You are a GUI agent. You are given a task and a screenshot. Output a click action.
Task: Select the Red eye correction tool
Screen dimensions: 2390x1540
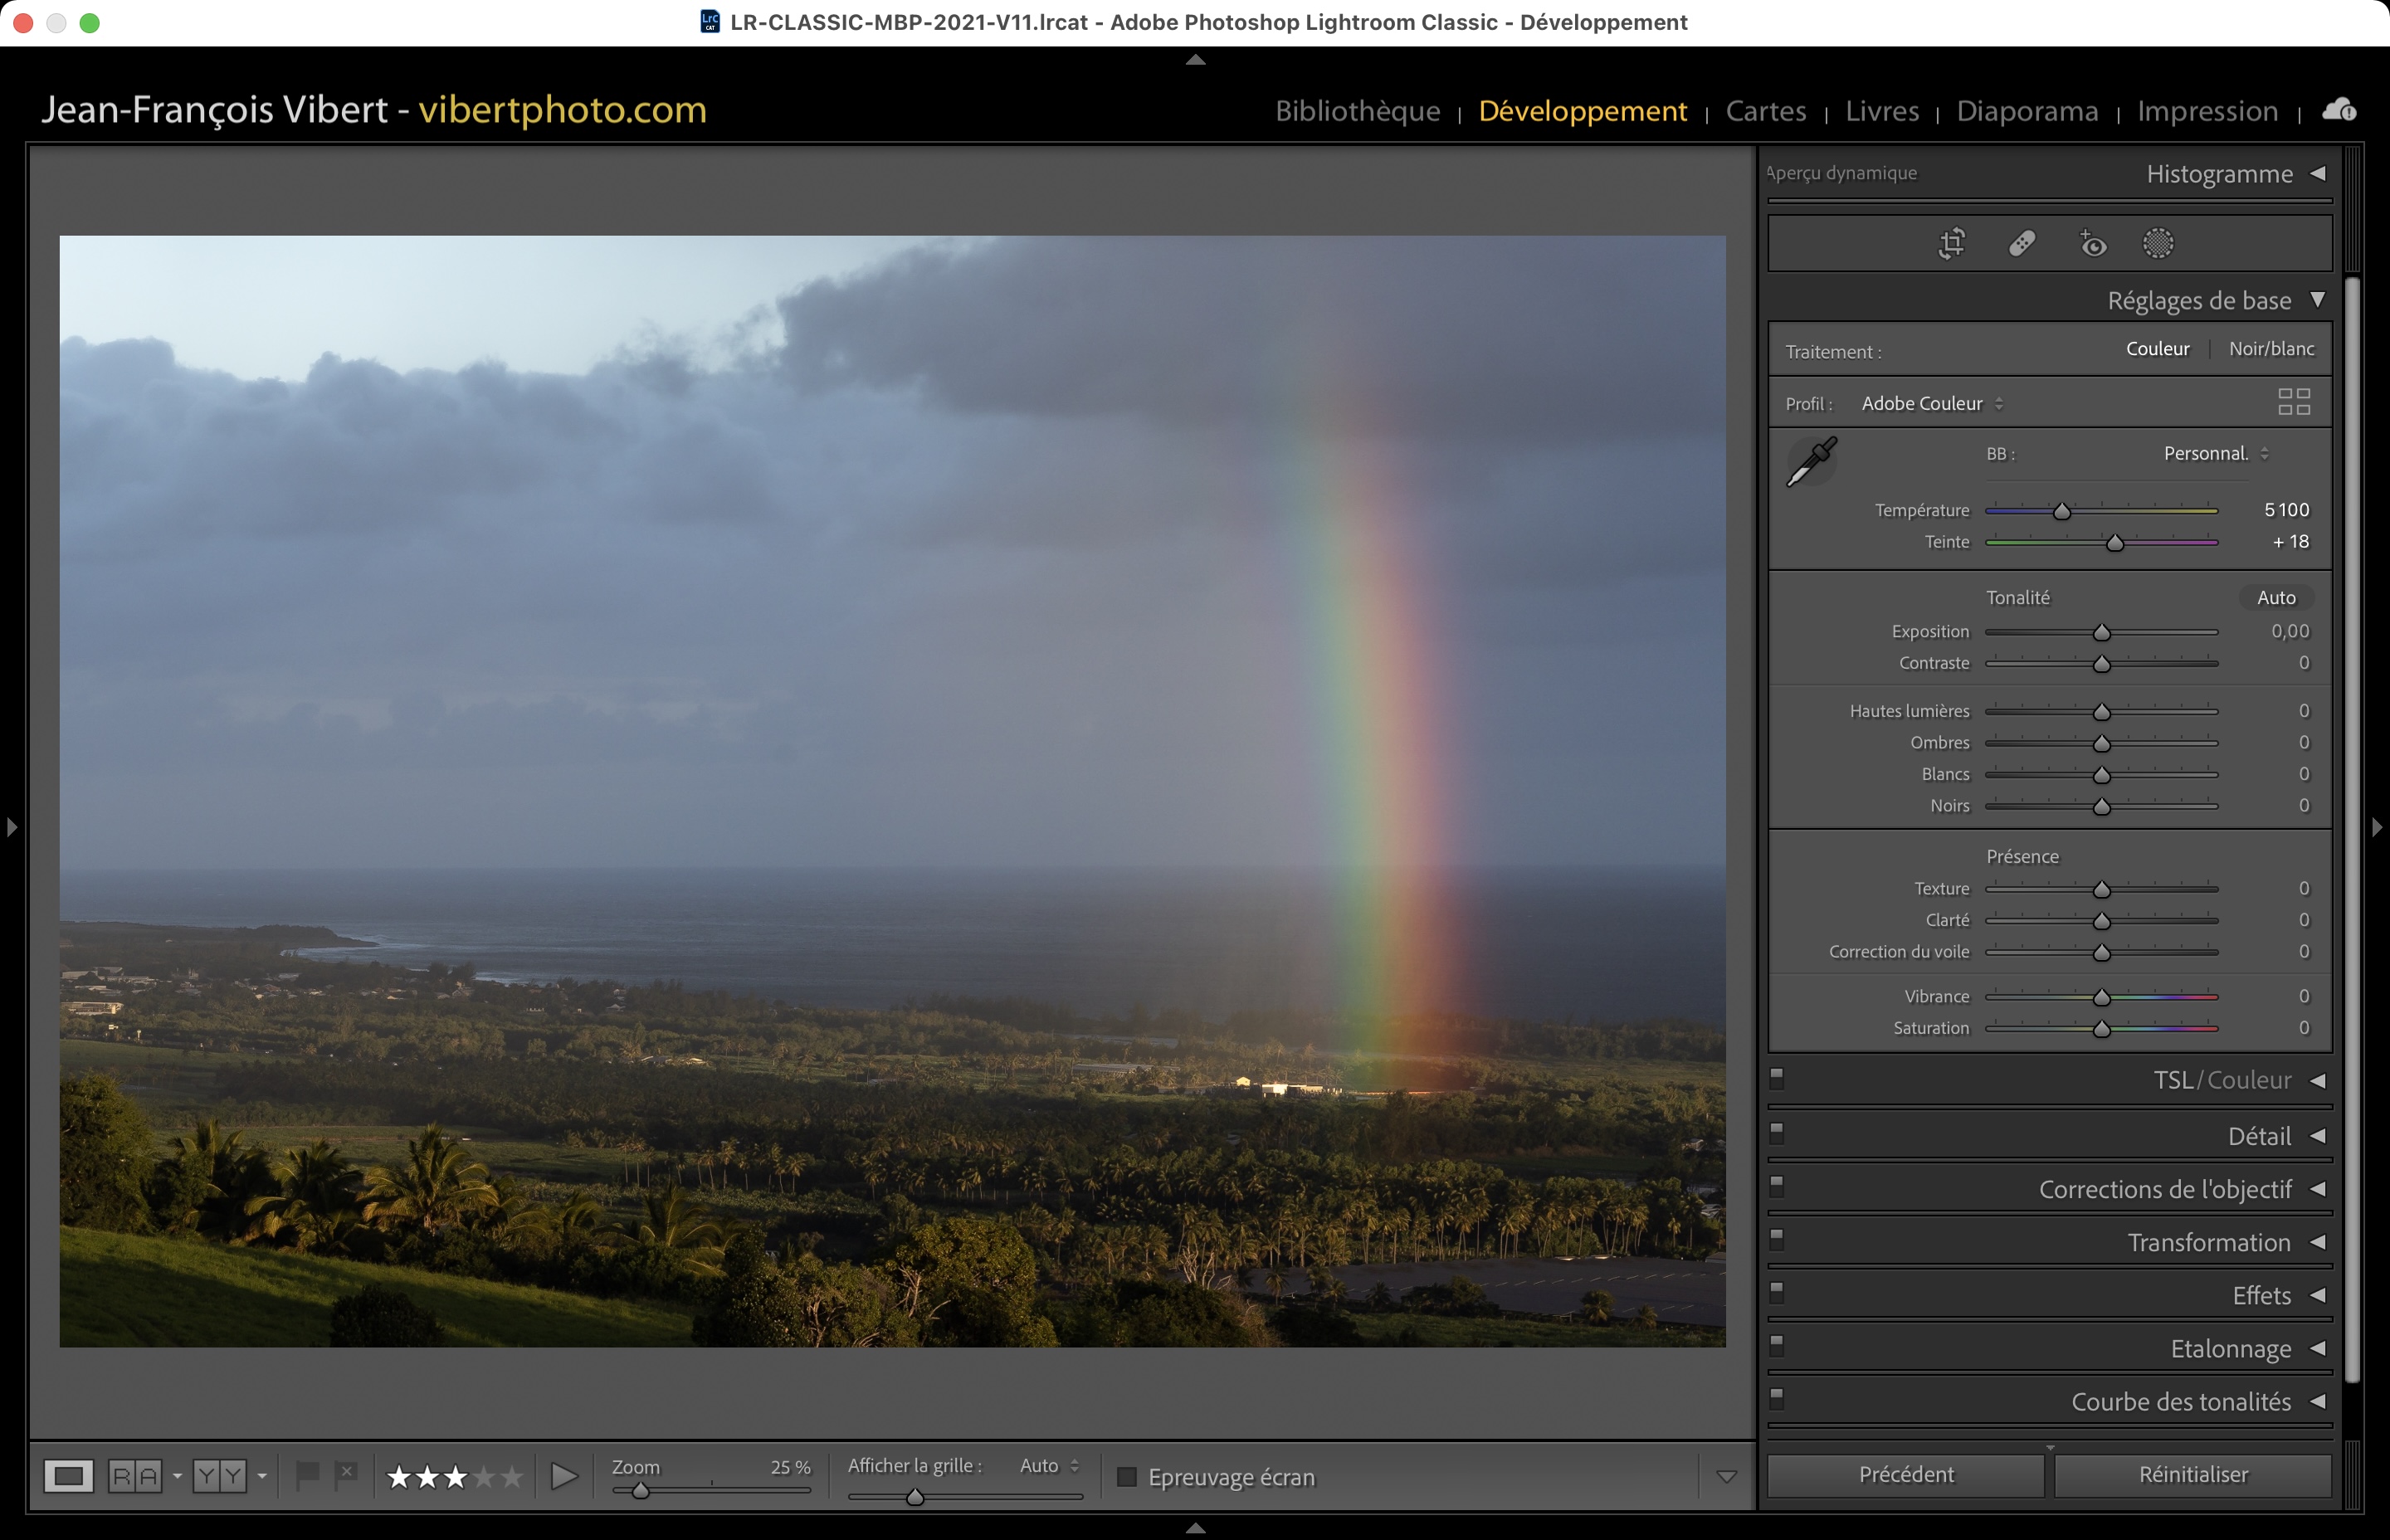coord(2092,243)
